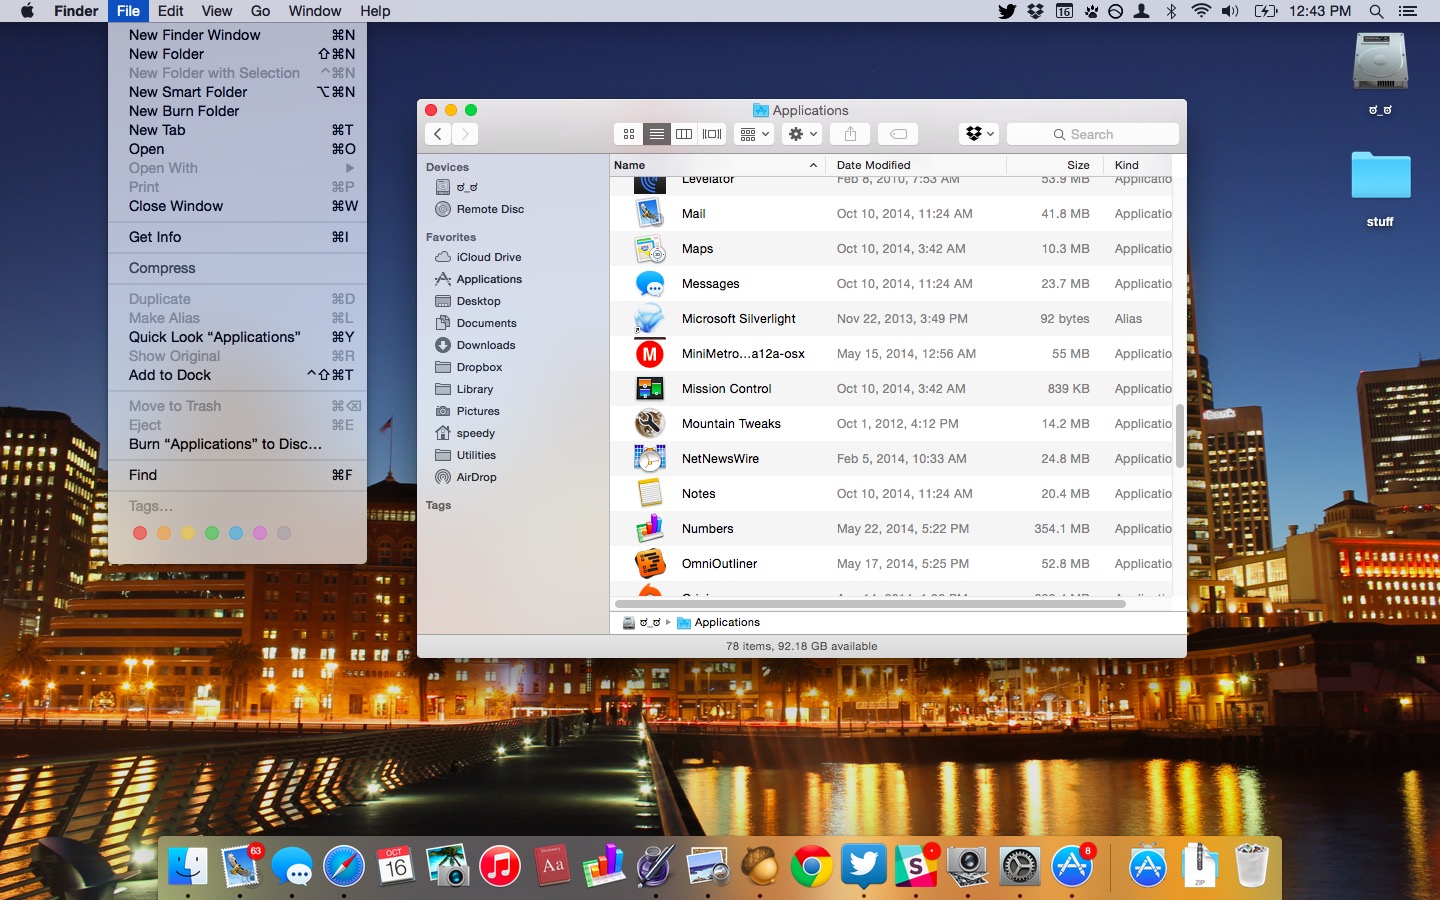This screenshot has height=900, width=1440.
Task: Select AirDrop in the sidebar
Action: [x=476, y=477]
